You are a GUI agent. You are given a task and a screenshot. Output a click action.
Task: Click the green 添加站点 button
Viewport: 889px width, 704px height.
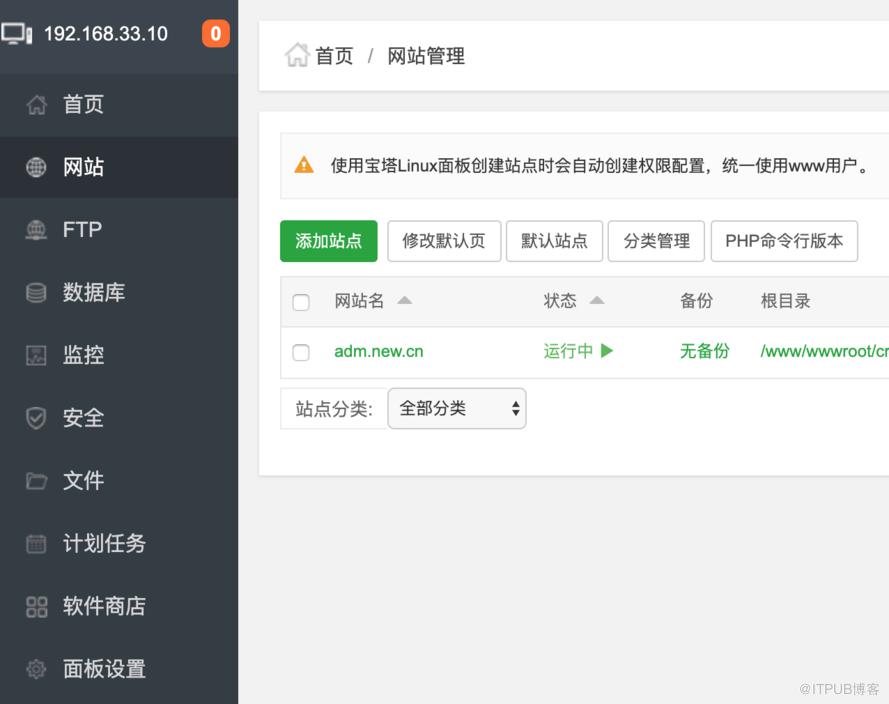(329, 241)
